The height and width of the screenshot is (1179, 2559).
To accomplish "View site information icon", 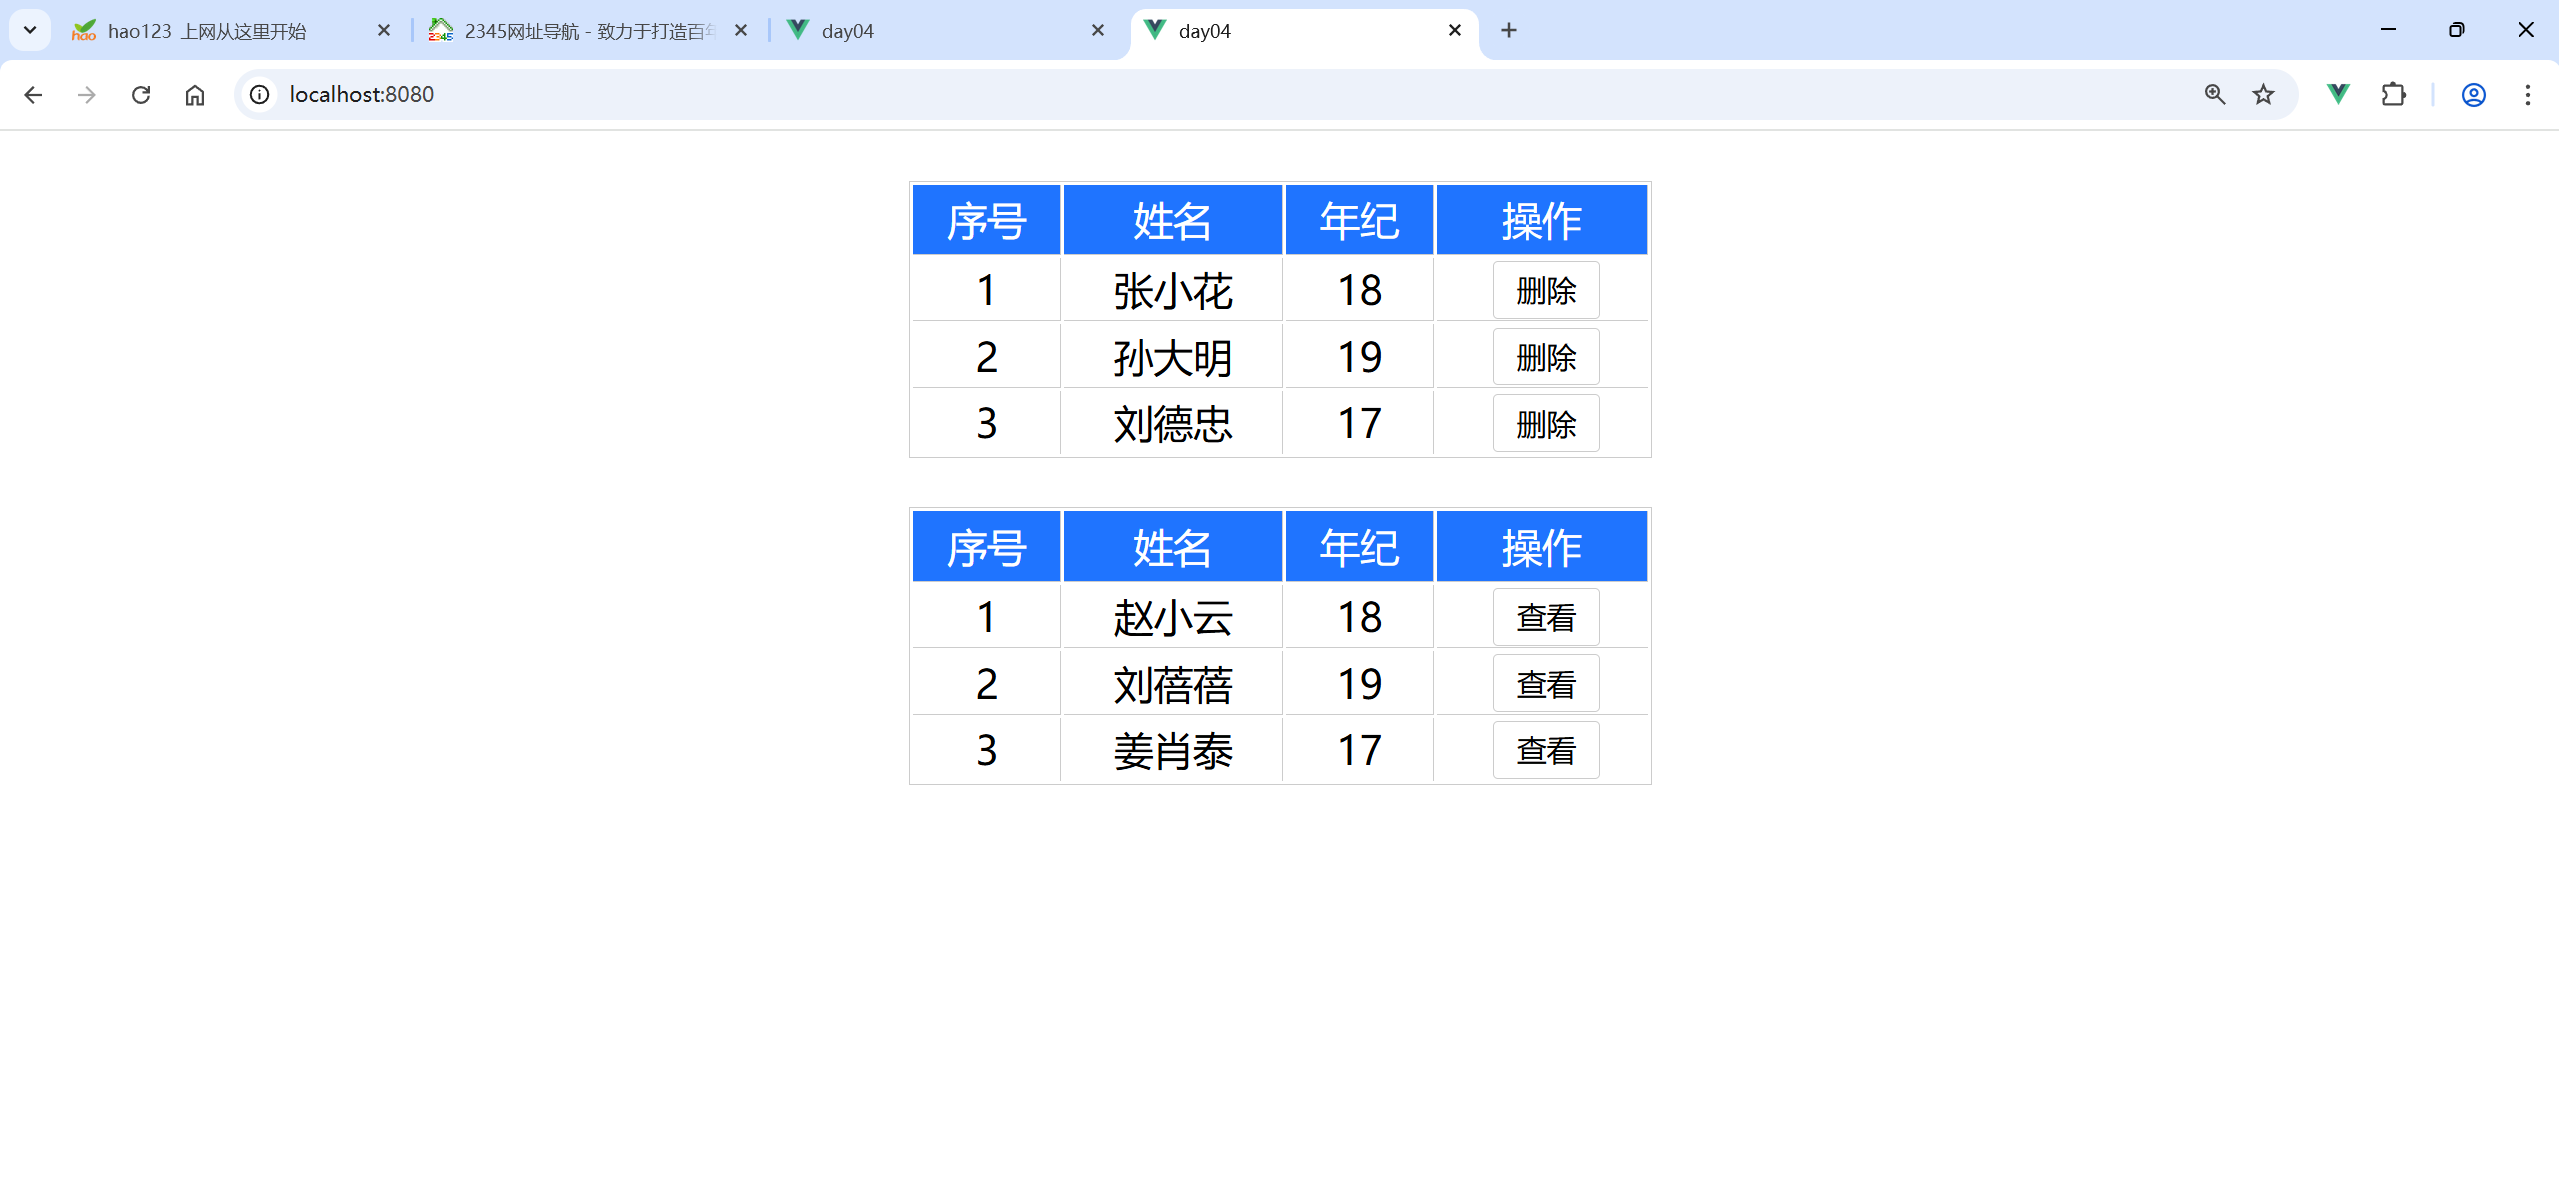I will [260, 95].
